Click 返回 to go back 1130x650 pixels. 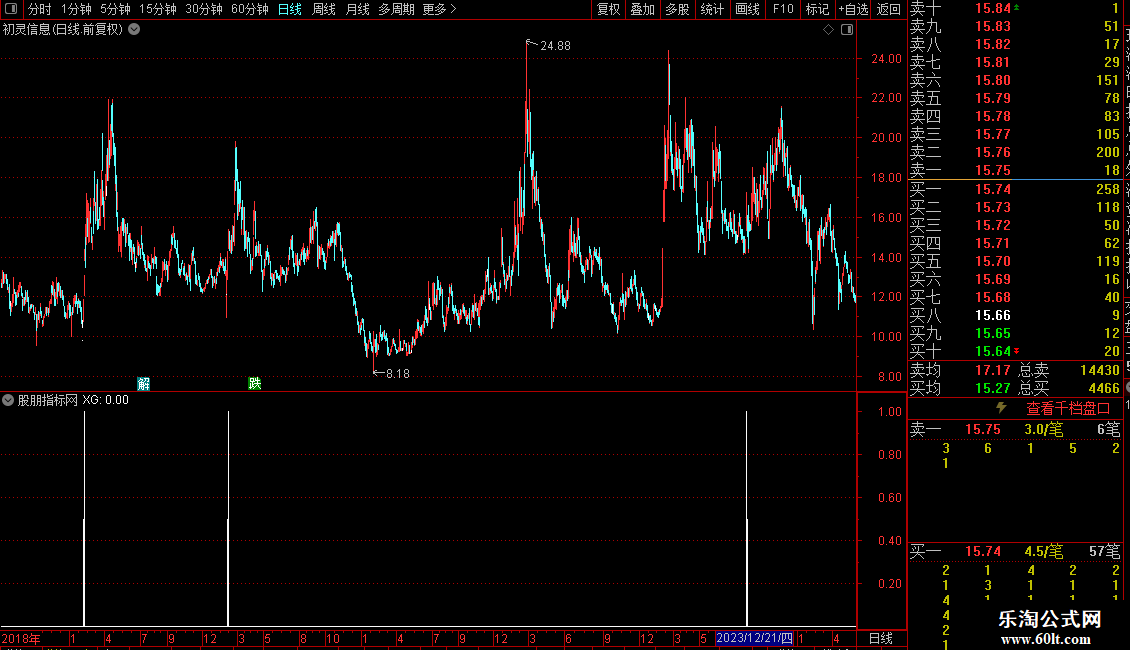(889, 9)
